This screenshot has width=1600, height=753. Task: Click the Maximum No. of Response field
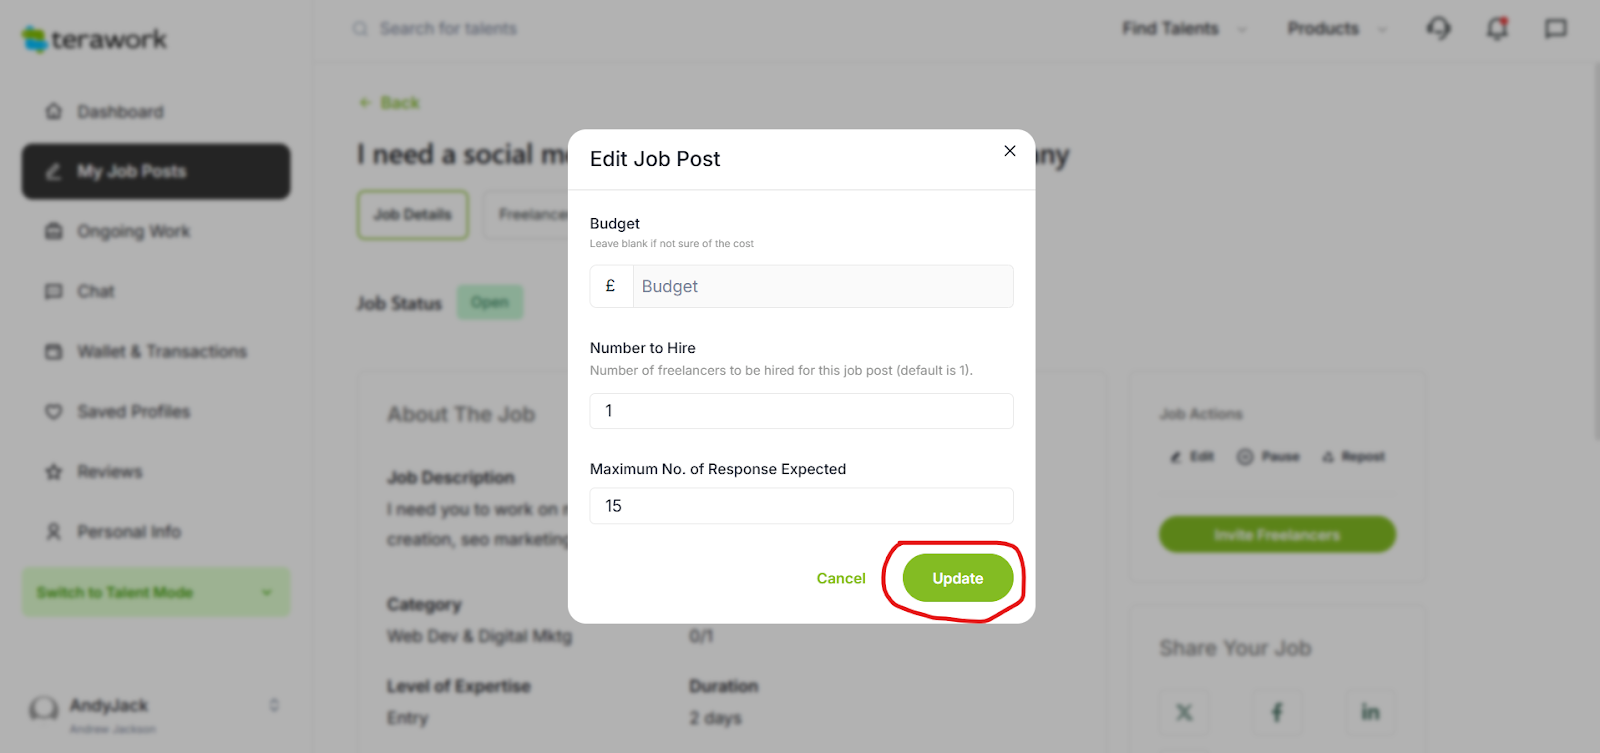pyautogui.click(x=801, y=506)
